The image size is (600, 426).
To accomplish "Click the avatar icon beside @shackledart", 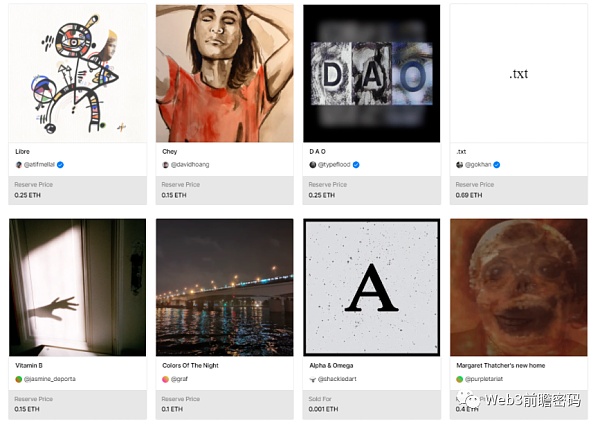I will click(313, 379).
